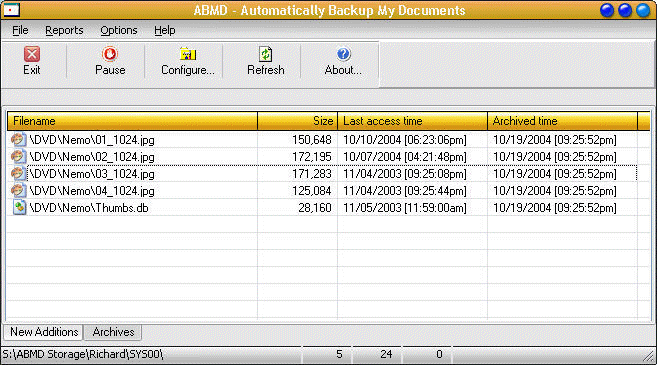Switch to the New Additions tab
657x365 pixels.
tap(44, 332)
